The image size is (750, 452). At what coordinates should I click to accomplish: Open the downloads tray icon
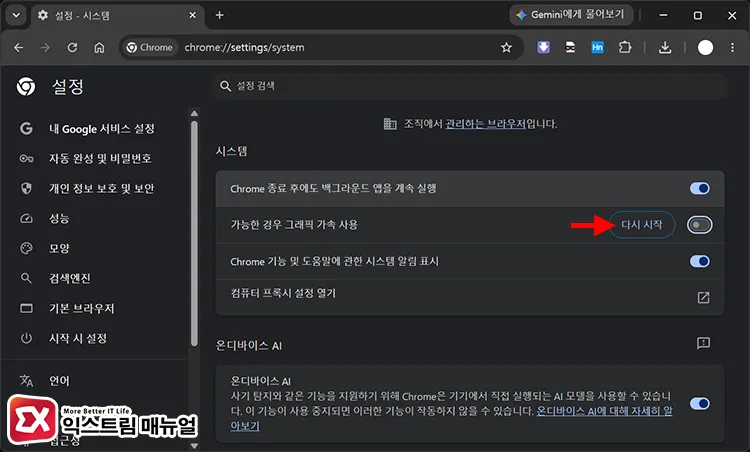[665, 47]
